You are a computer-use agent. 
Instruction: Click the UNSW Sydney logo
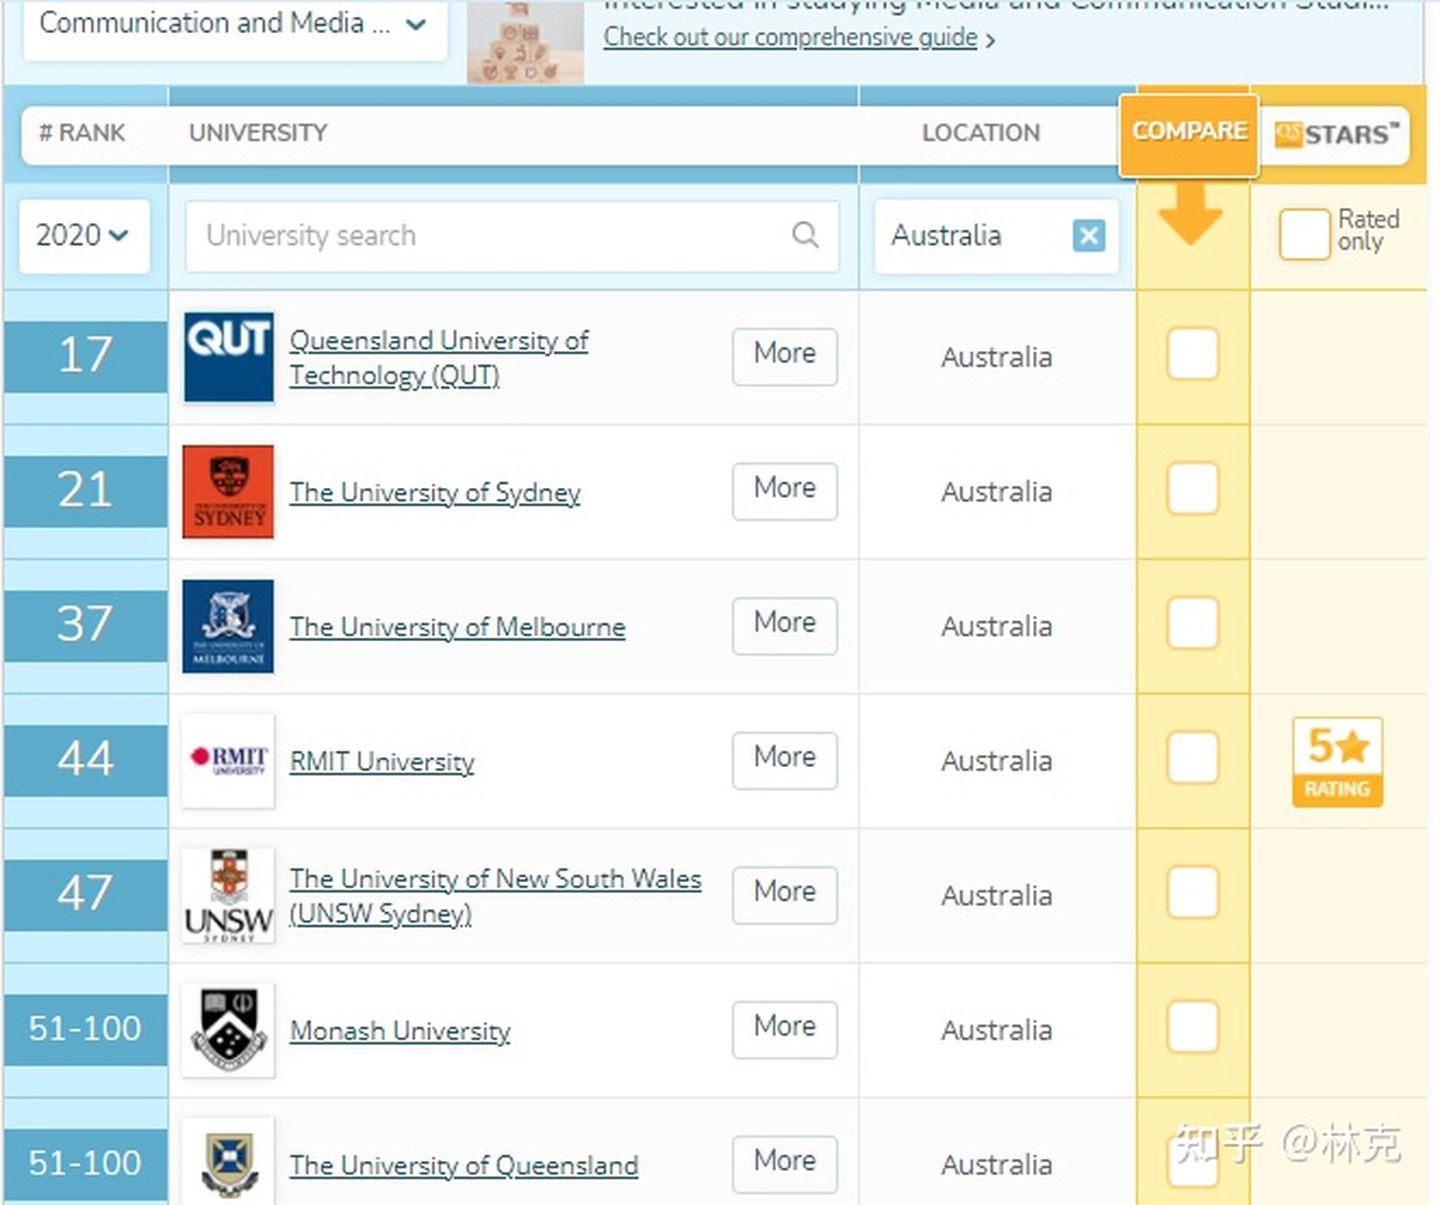228,895
